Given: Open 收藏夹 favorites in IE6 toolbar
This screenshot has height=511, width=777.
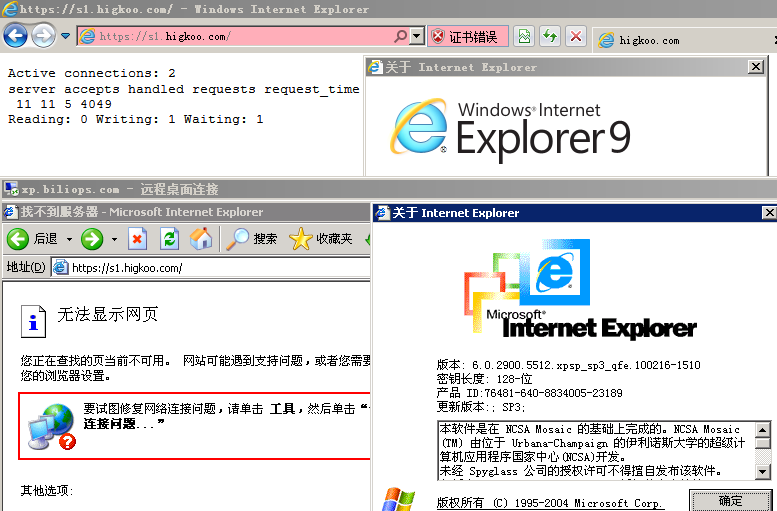Looking at the screenshot, I should pyautogui.click(x=321, y=239).
